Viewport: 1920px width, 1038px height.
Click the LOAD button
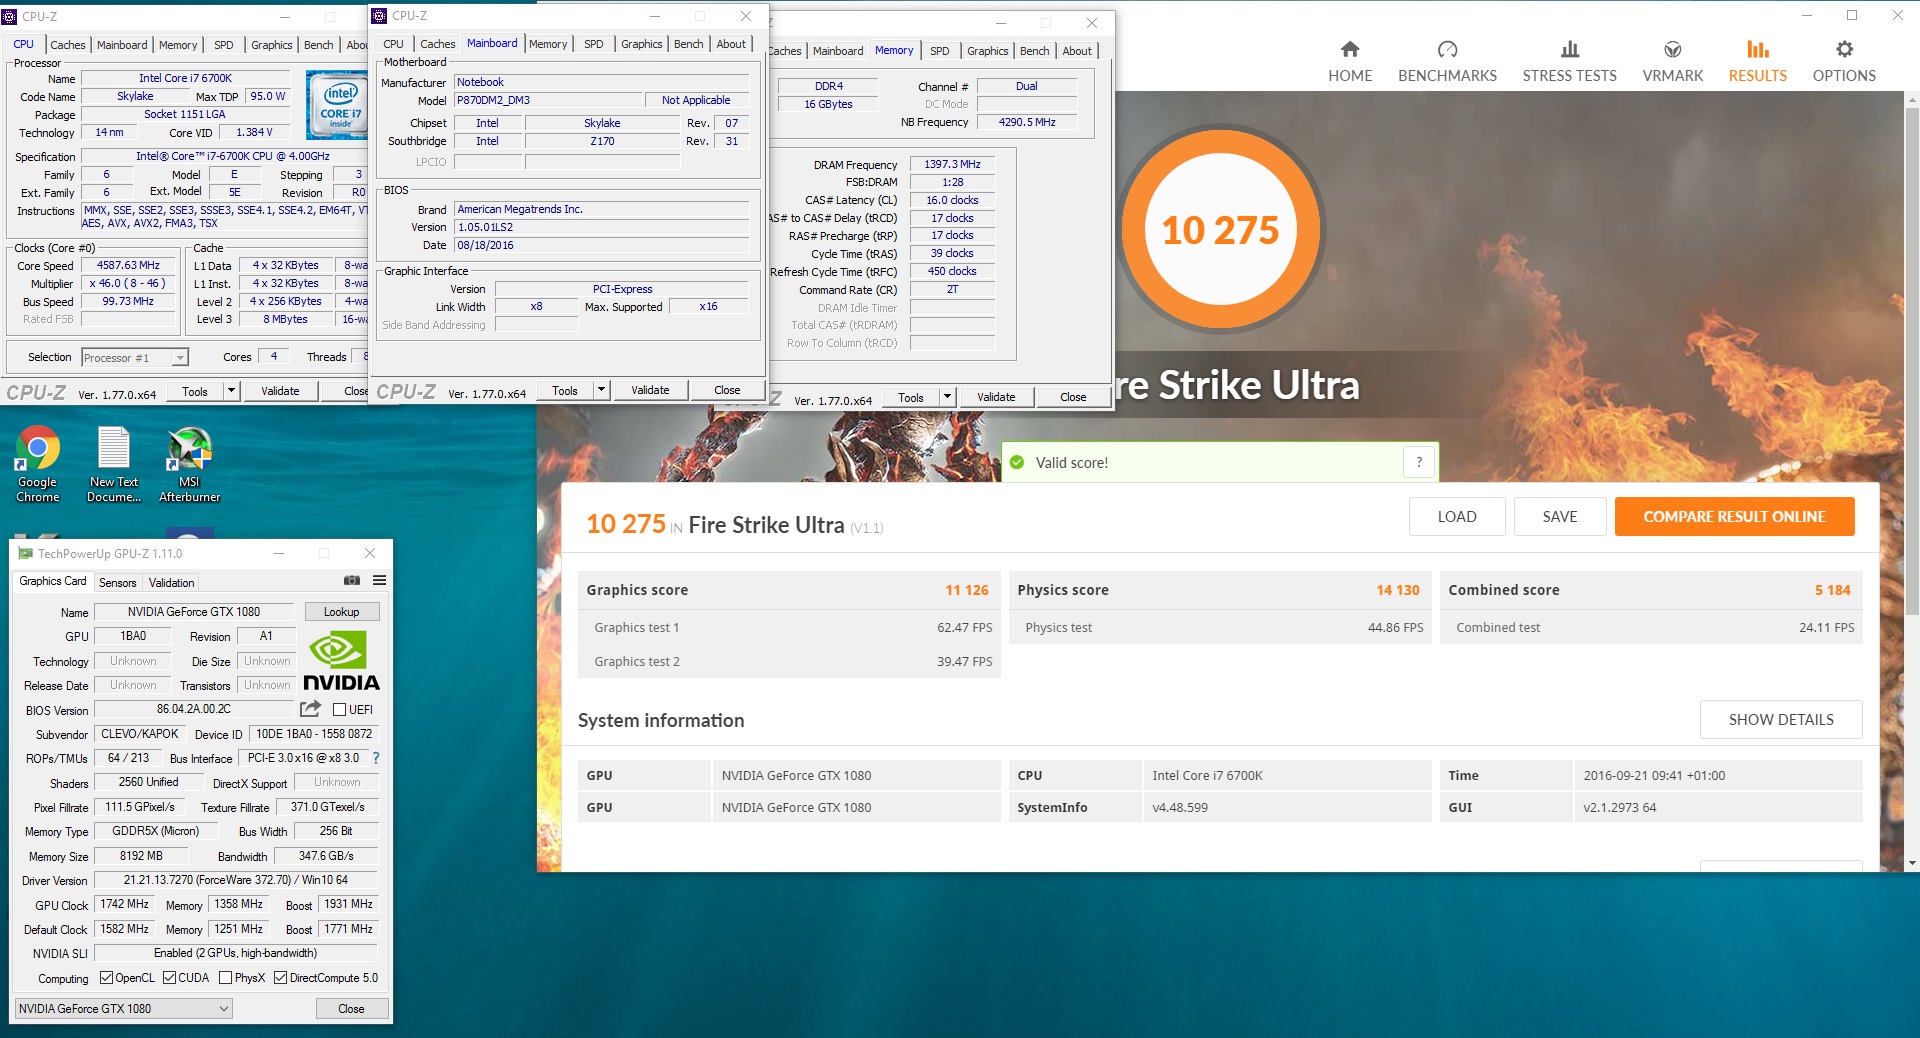[x=1457, y=516]
